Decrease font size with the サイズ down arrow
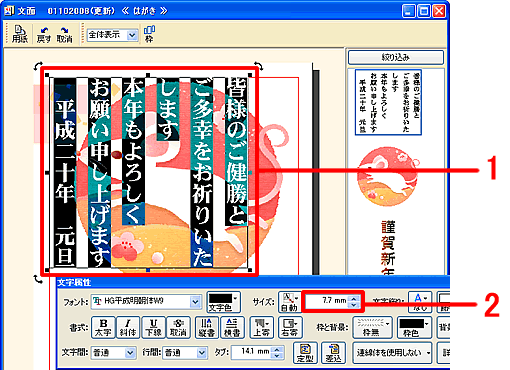The height and width of the screenshot is (370, 510). [354, 304]
